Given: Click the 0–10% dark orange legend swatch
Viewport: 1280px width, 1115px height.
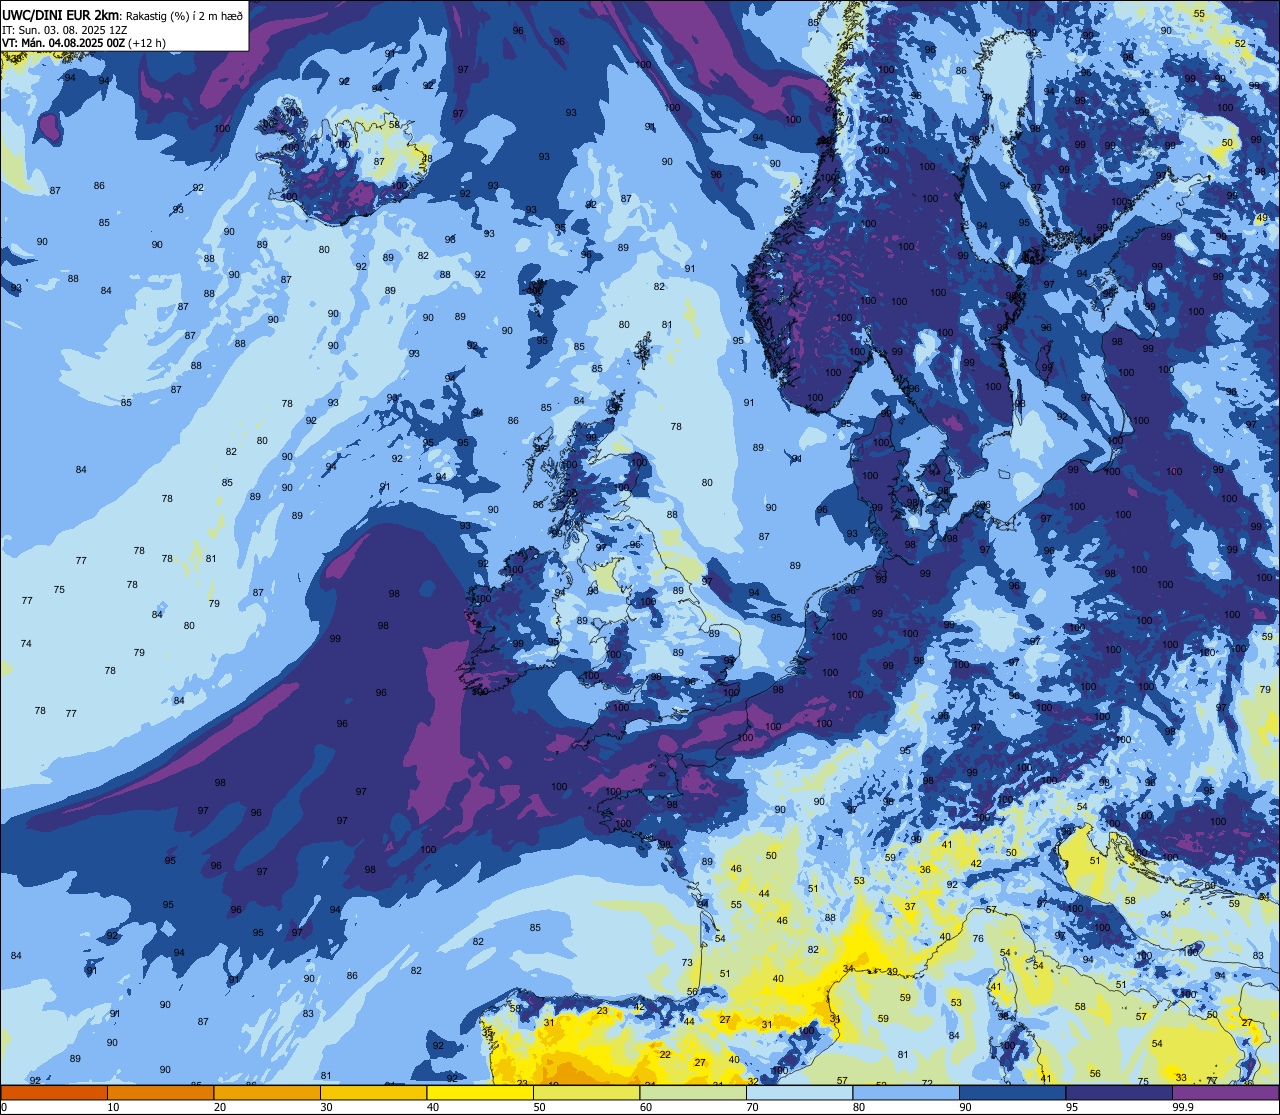Looking at the screenshot, I should [54, 1092].
